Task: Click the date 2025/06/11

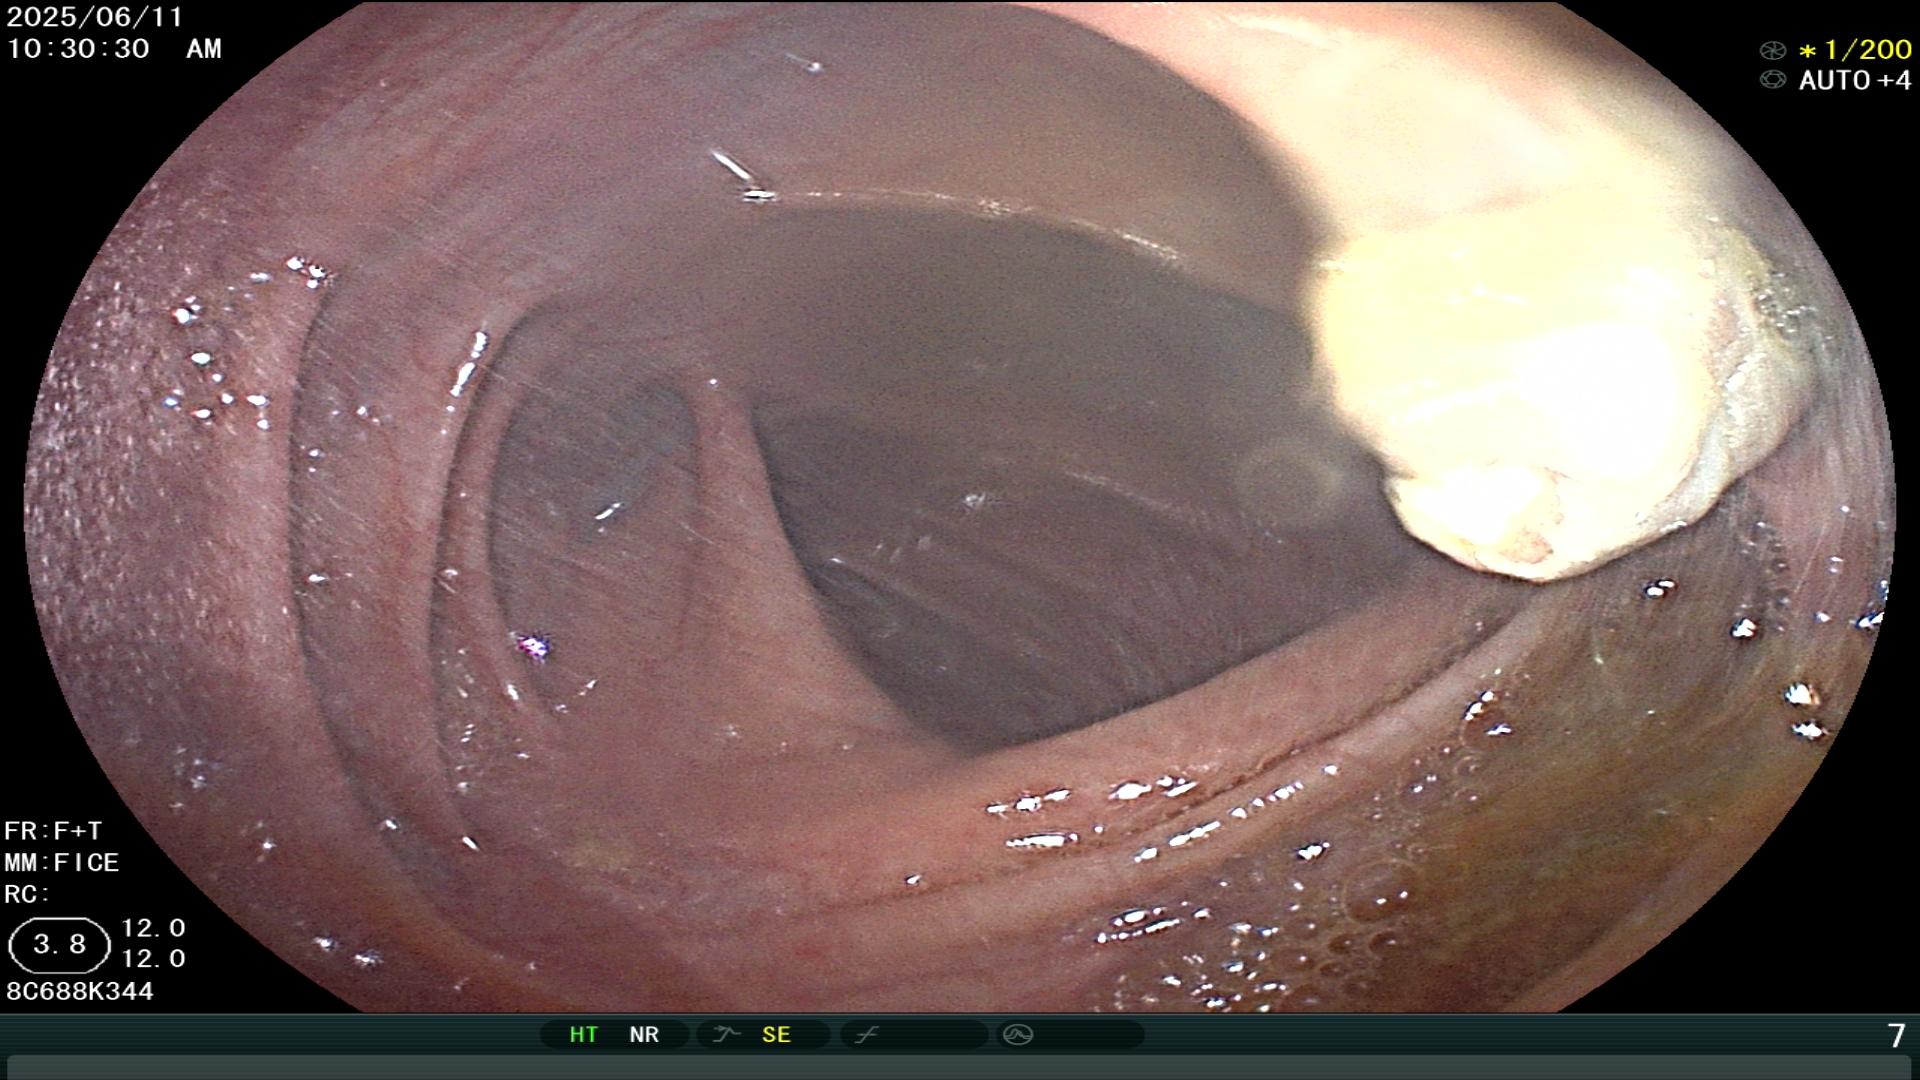Action: (95, 17)
